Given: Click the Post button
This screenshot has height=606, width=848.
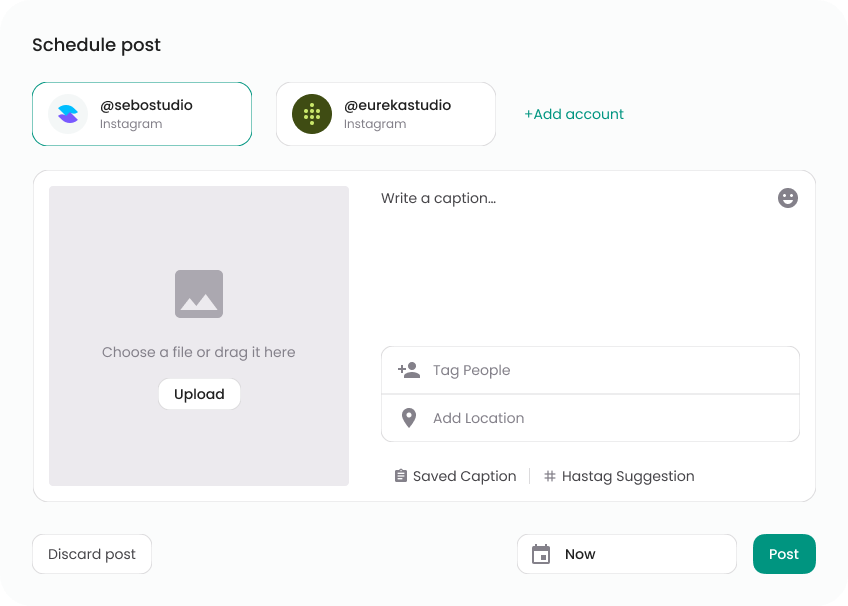Looking at the screenshot, I should click(x=784, y=554).
